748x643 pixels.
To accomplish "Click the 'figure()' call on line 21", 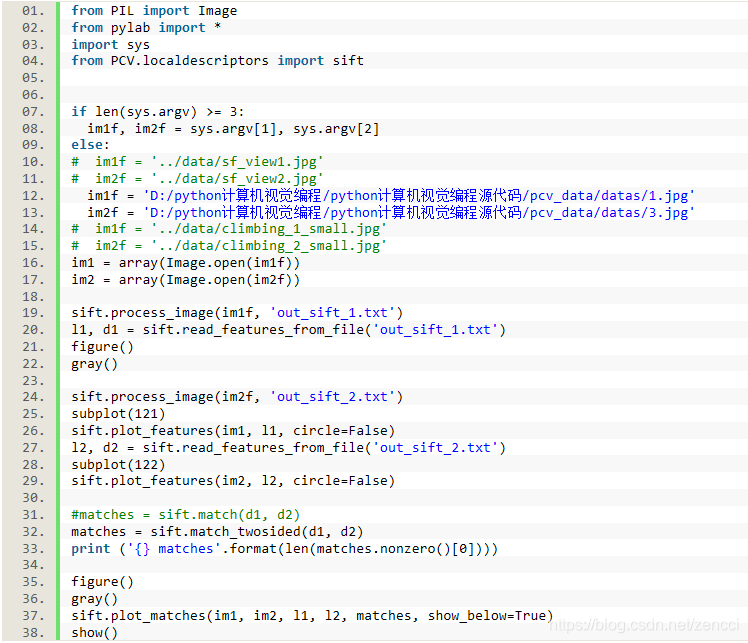I will click(x=102, y=347).
